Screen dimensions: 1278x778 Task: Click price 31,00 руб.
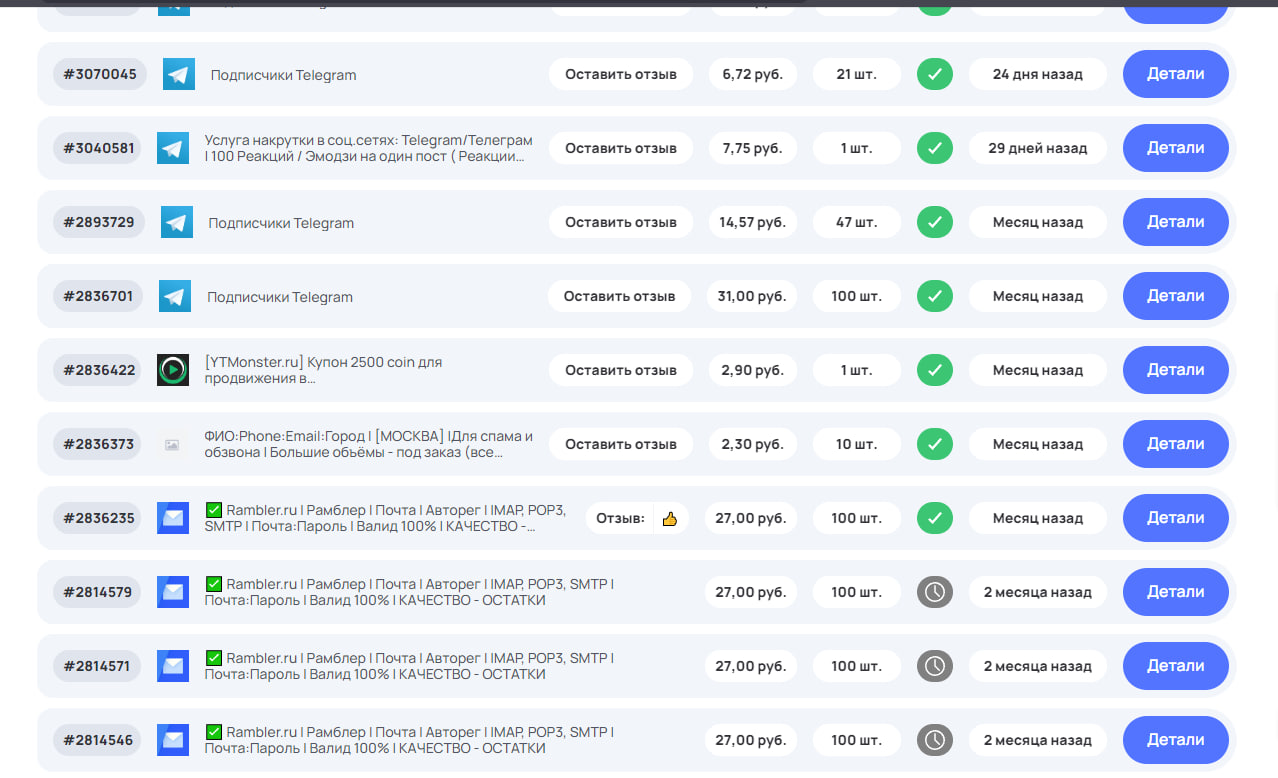coord(751,296)
